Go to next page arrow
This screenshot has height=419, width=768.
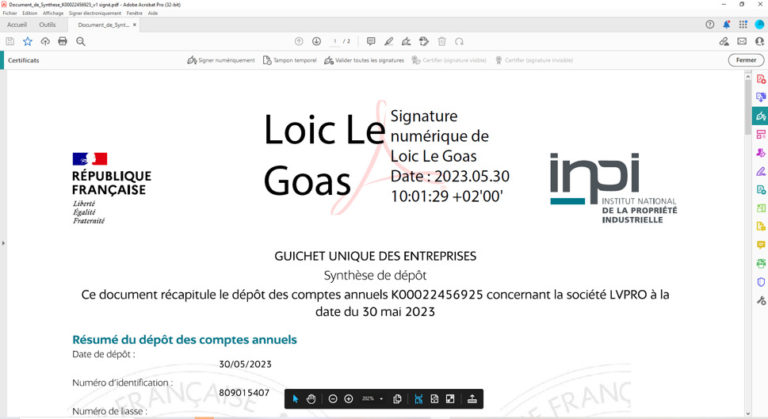coord(316,41)
